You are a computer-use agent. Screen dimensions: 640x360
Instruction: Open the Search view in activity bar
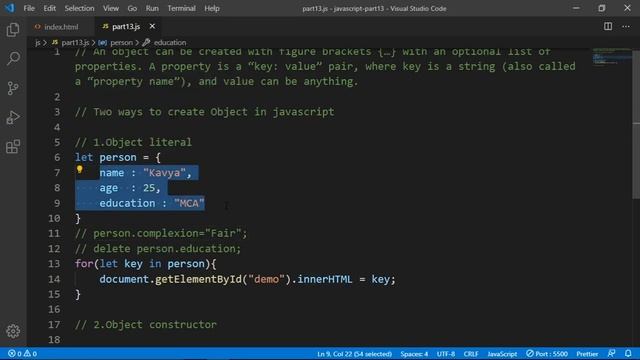pos(13,59)
